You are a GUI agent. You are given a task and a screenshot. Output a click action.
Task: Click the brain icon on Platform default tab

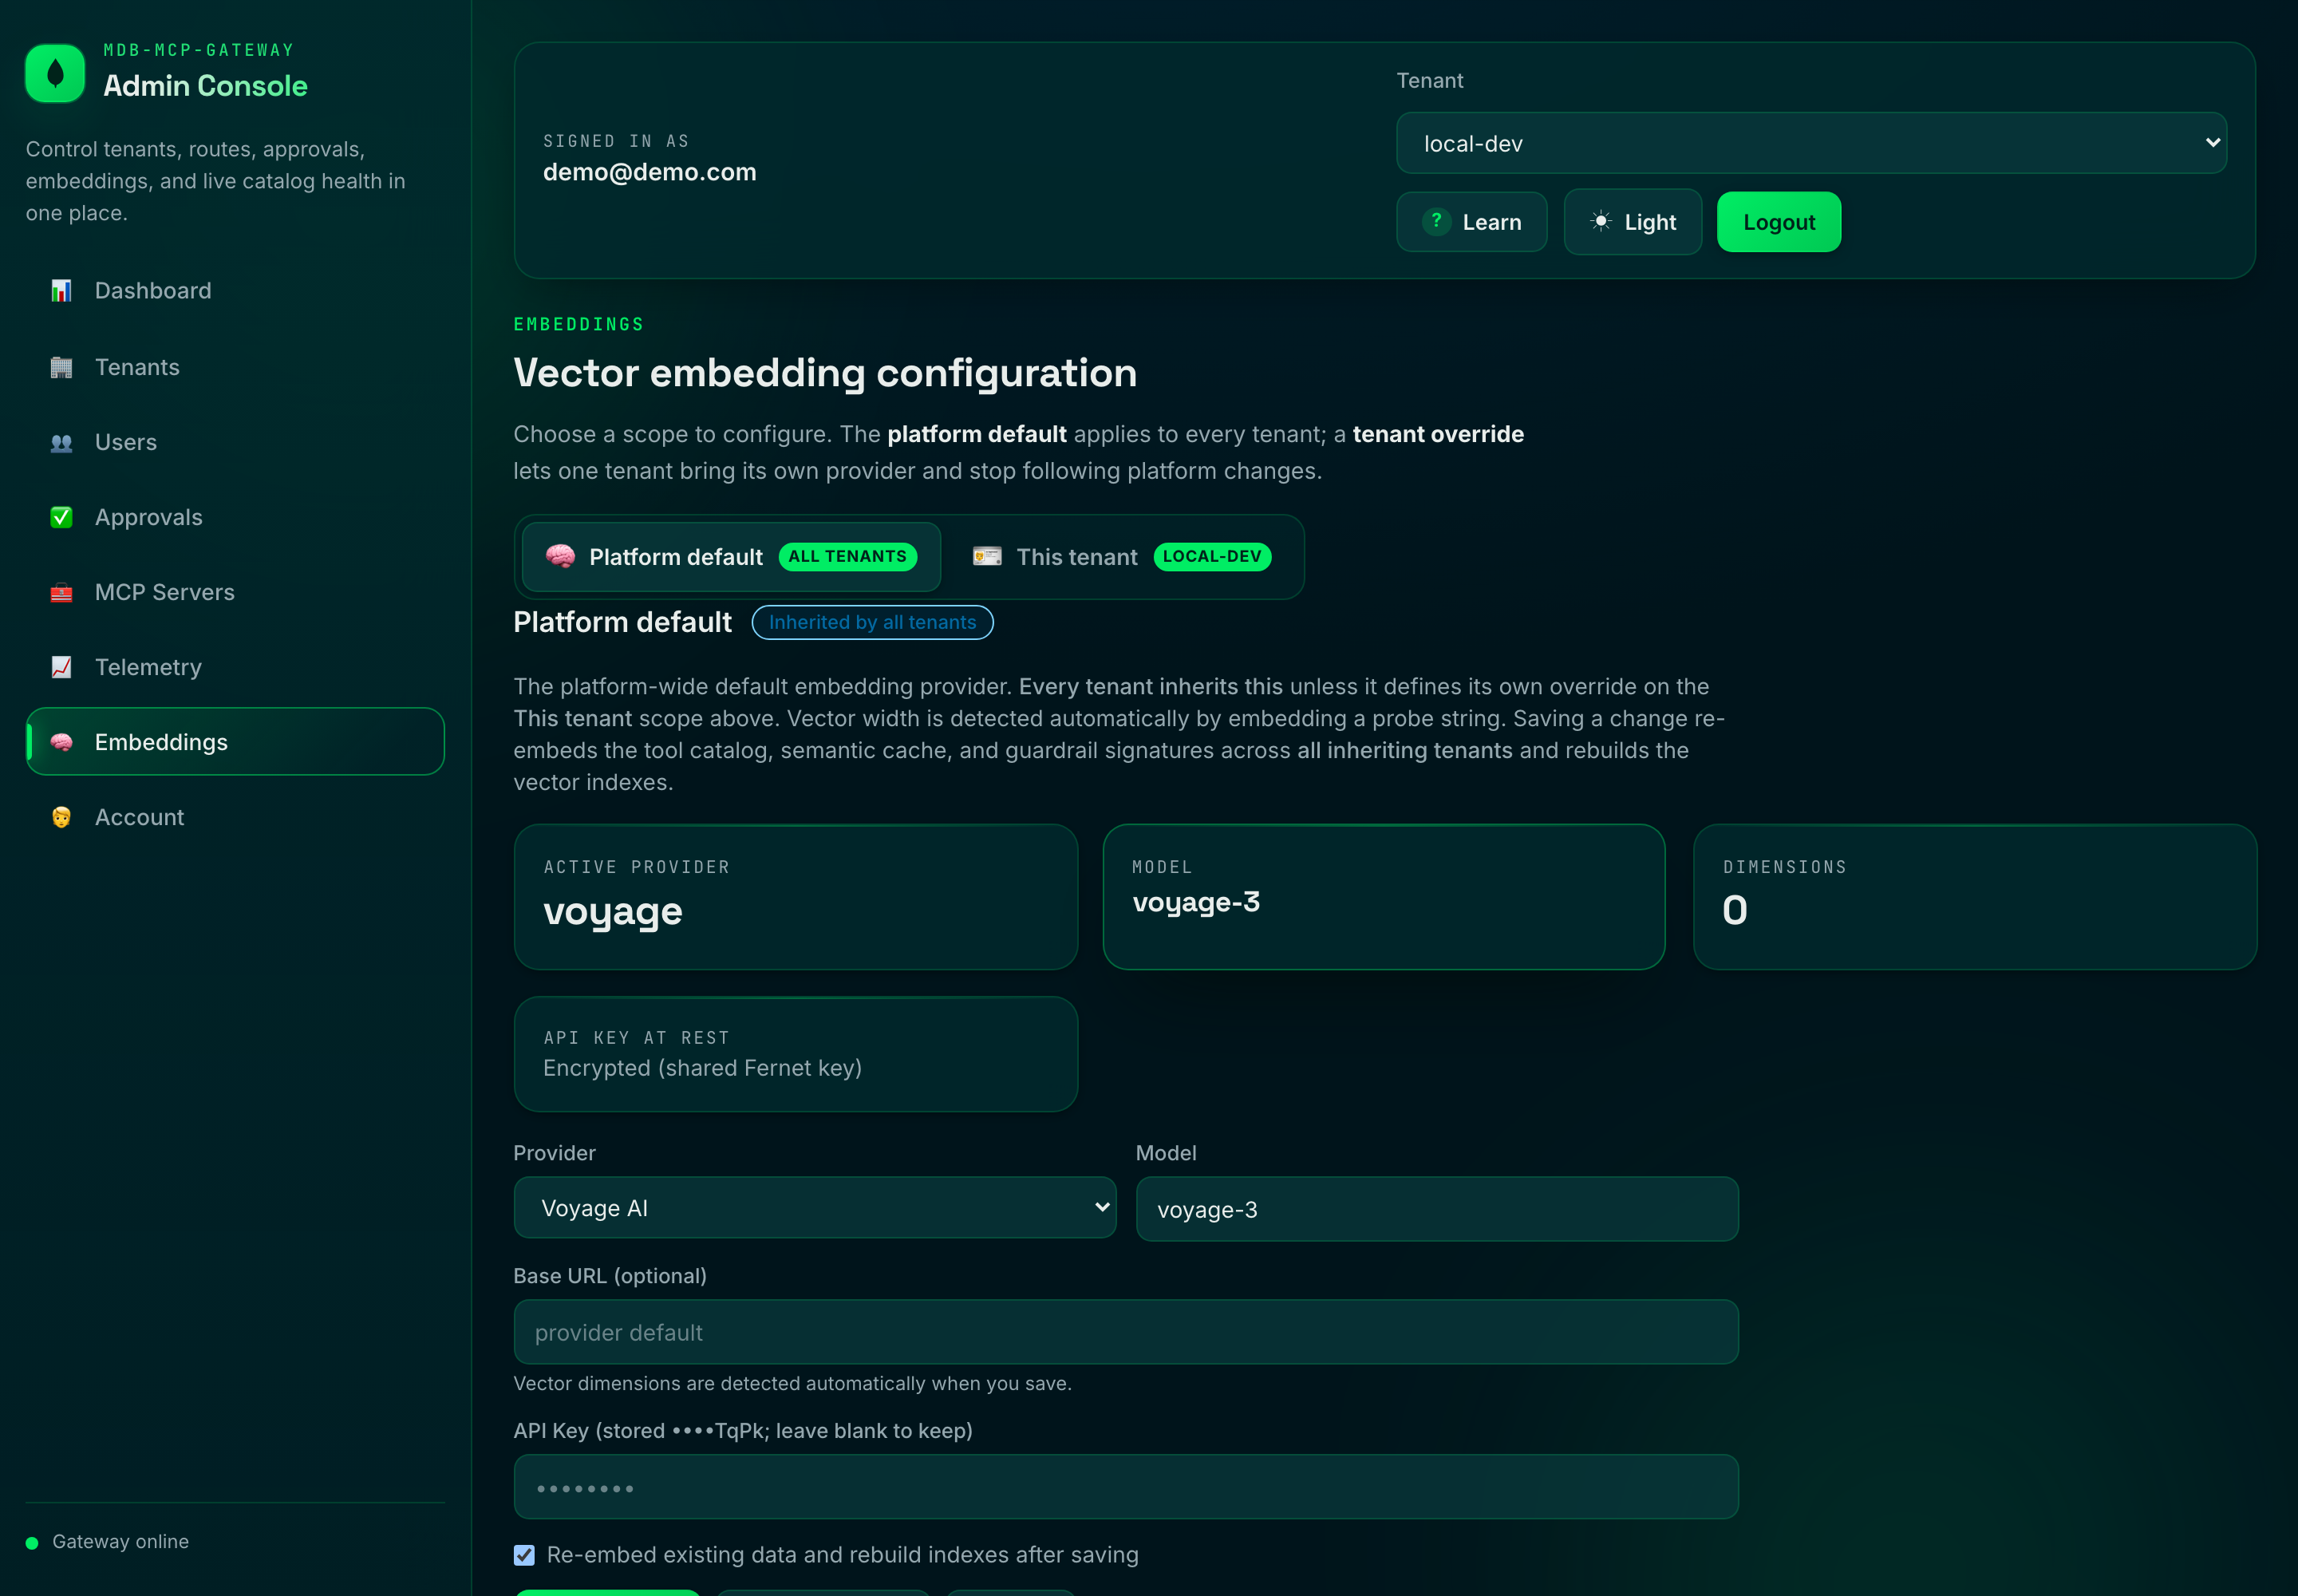point(560,556)
